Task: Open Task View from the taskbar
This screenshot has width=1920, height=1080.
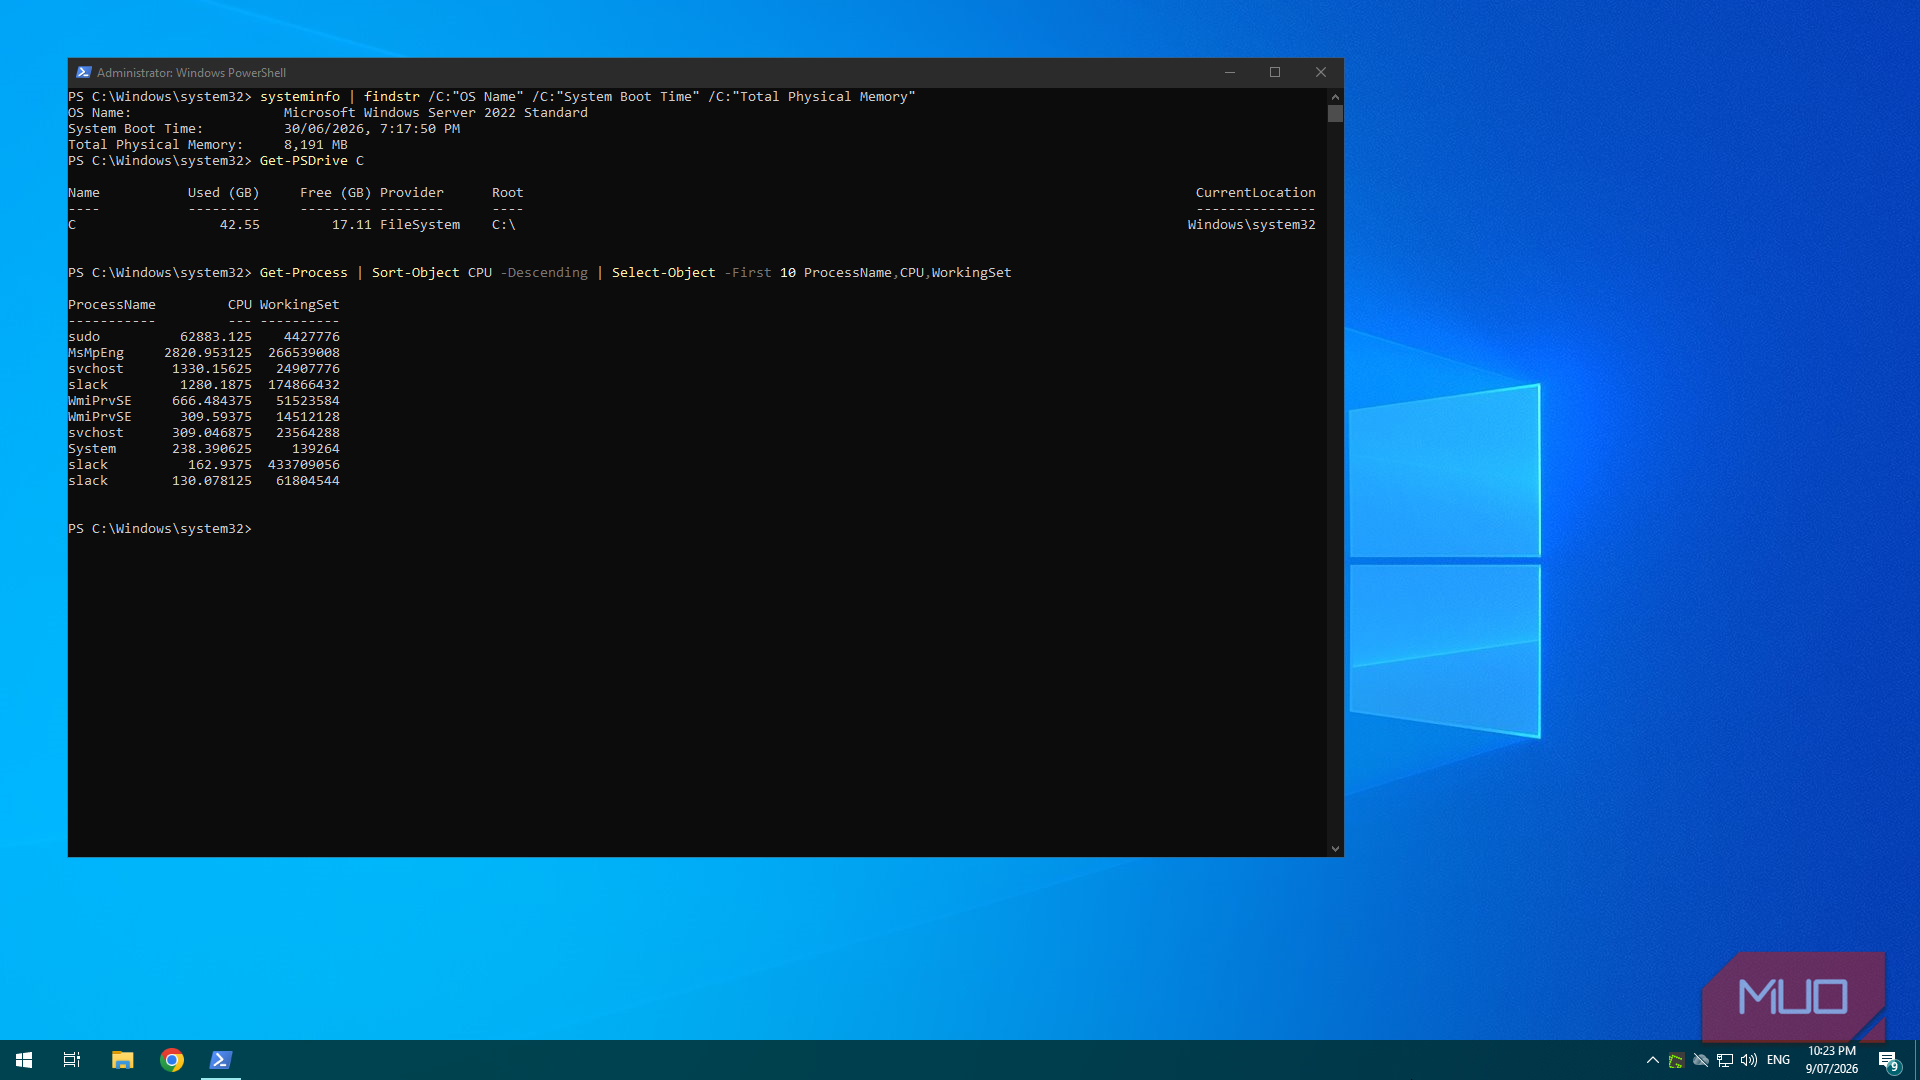Action: [x=72, y=1060]
